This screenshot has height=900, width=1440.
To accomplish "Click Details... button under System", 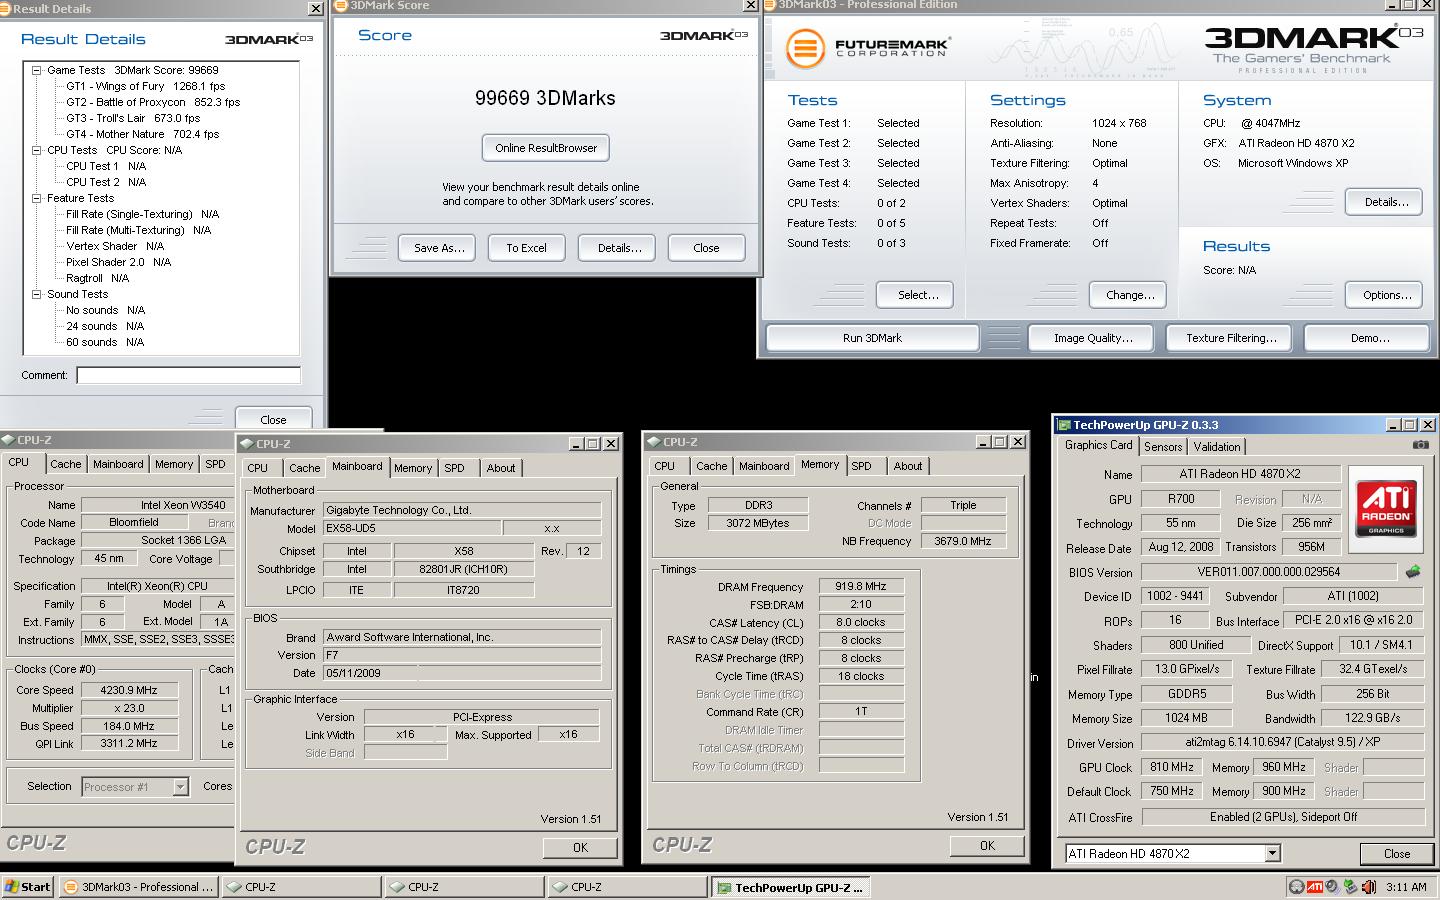I will click(1386, 202).
